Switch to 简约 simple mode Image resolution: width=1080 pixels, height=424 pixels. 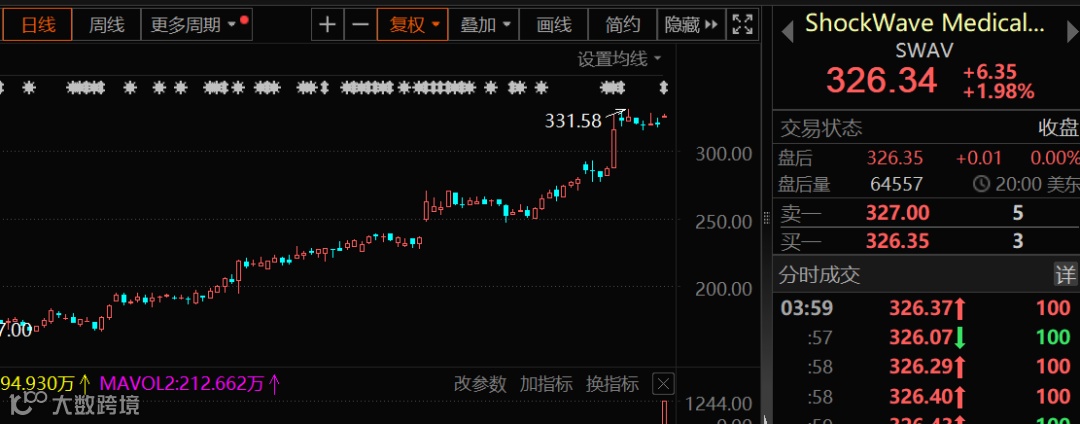(x=623, y=25)
